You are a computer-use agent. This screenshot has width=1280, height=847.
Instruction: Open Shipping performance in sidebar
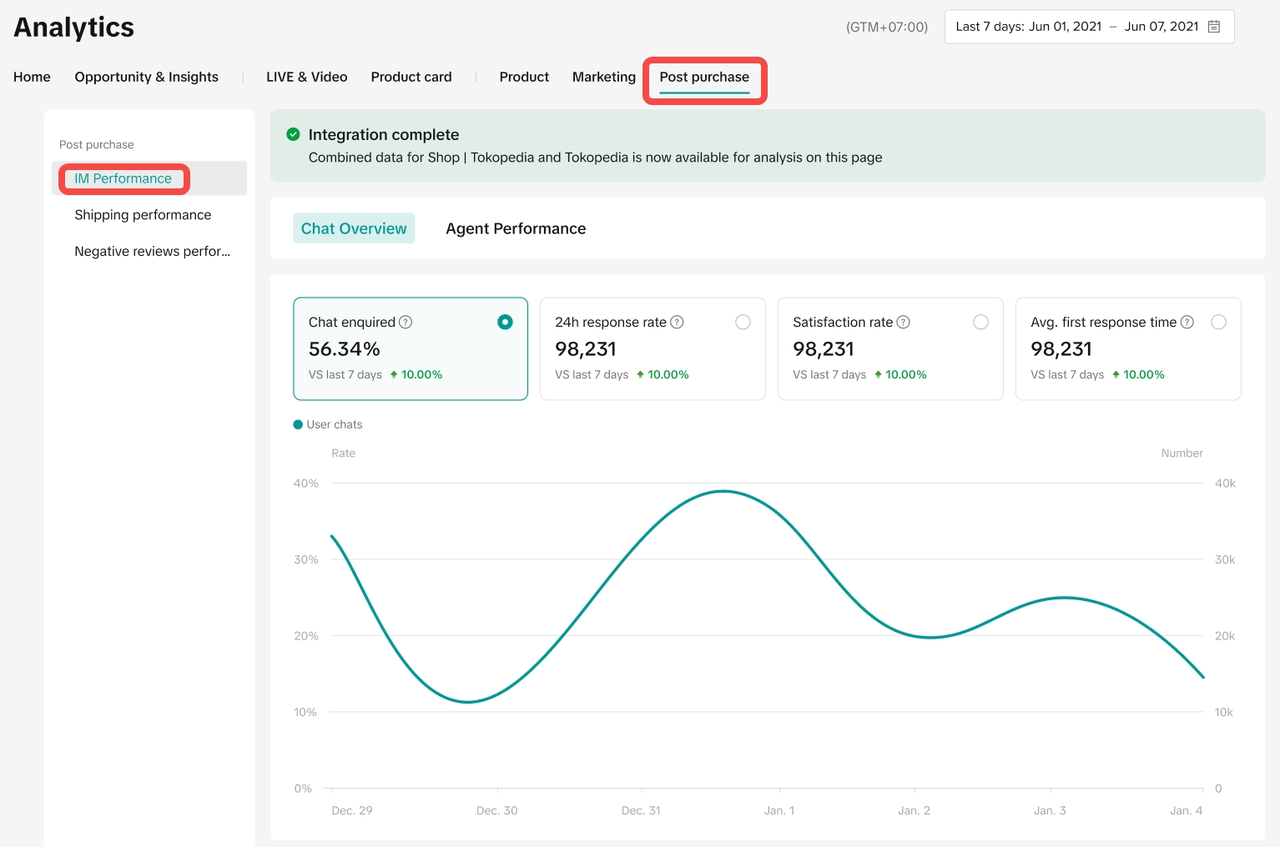[x=143, y=215]
